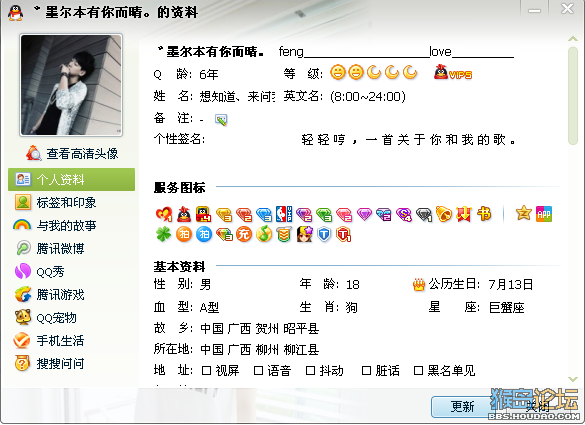Click the NBA service icon
Screen dimensions: 585x425
pyautogui.click(x=284, y=214)
